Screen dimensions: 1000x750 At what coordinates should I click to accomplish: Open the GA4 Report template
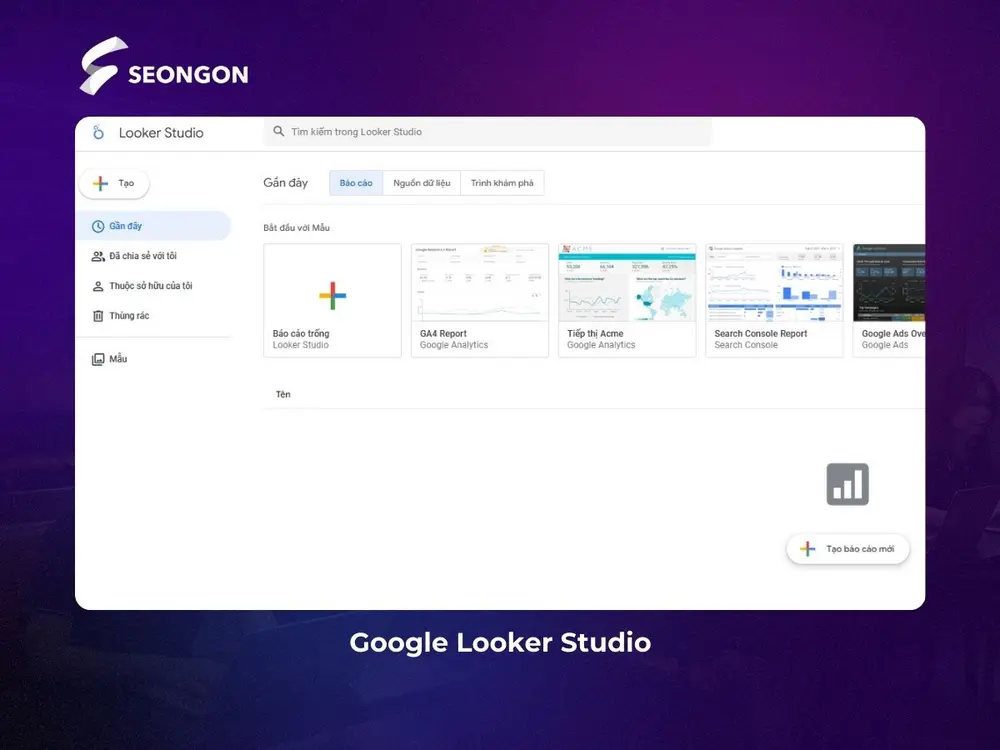click(480, 300)
